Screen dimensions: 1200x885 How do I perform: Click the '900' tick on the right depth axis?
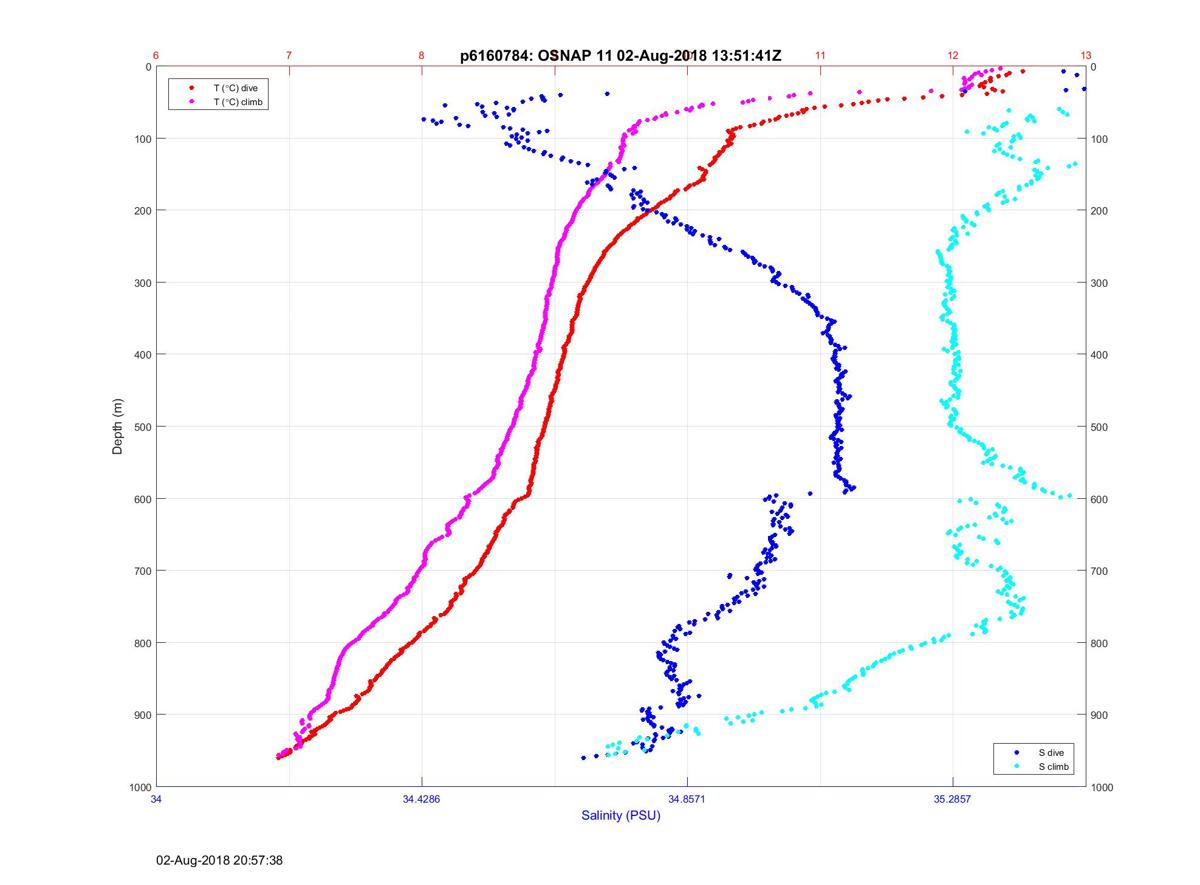(1100, 715)
